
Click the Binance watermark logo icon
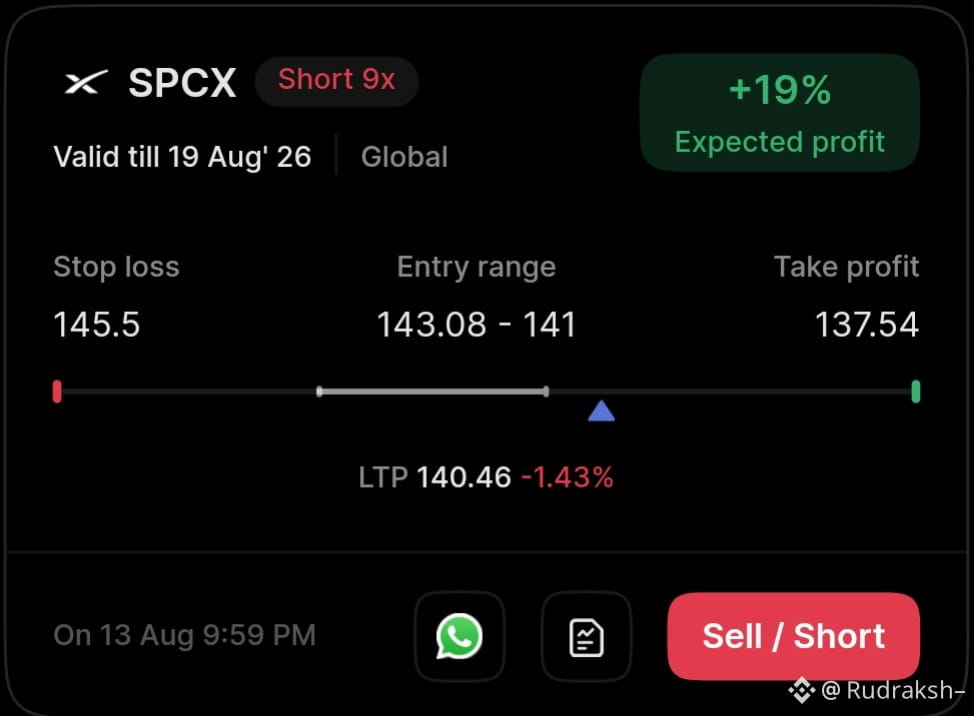(802, 690)
